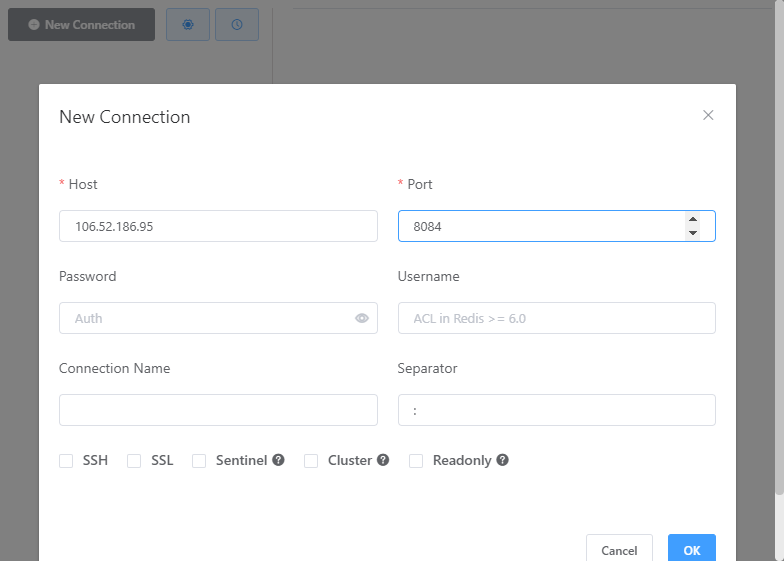Enable the SSH checkbox

pos(66,460)
